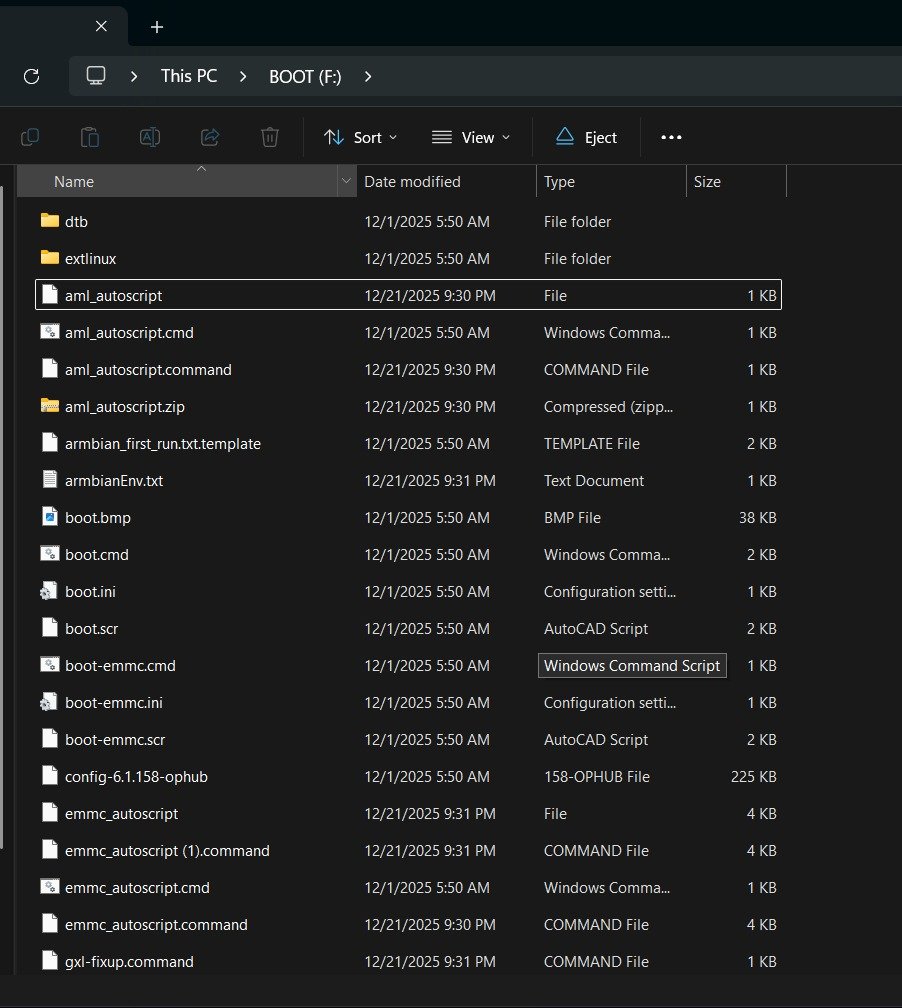Click the Copy icon in the toolbar

[x=30, y=137]
